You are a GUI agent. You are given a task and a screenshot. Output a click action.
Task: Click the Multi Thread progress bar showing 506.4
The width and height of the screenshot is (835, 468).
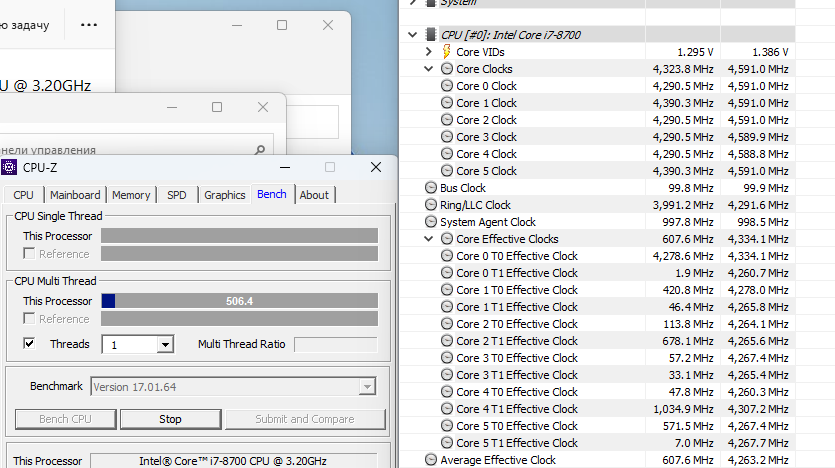click(x=240, y=301)
